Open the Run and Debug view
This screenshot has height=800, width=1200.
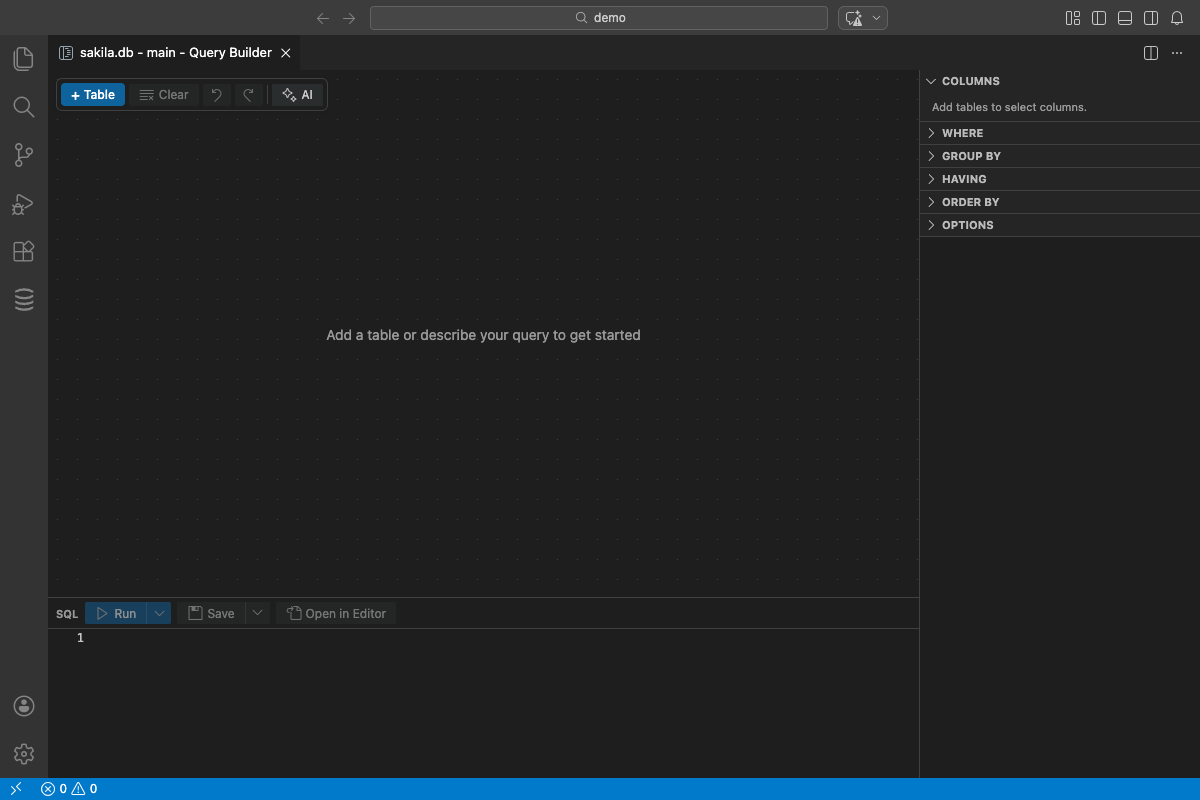click(x=23, y=203)
